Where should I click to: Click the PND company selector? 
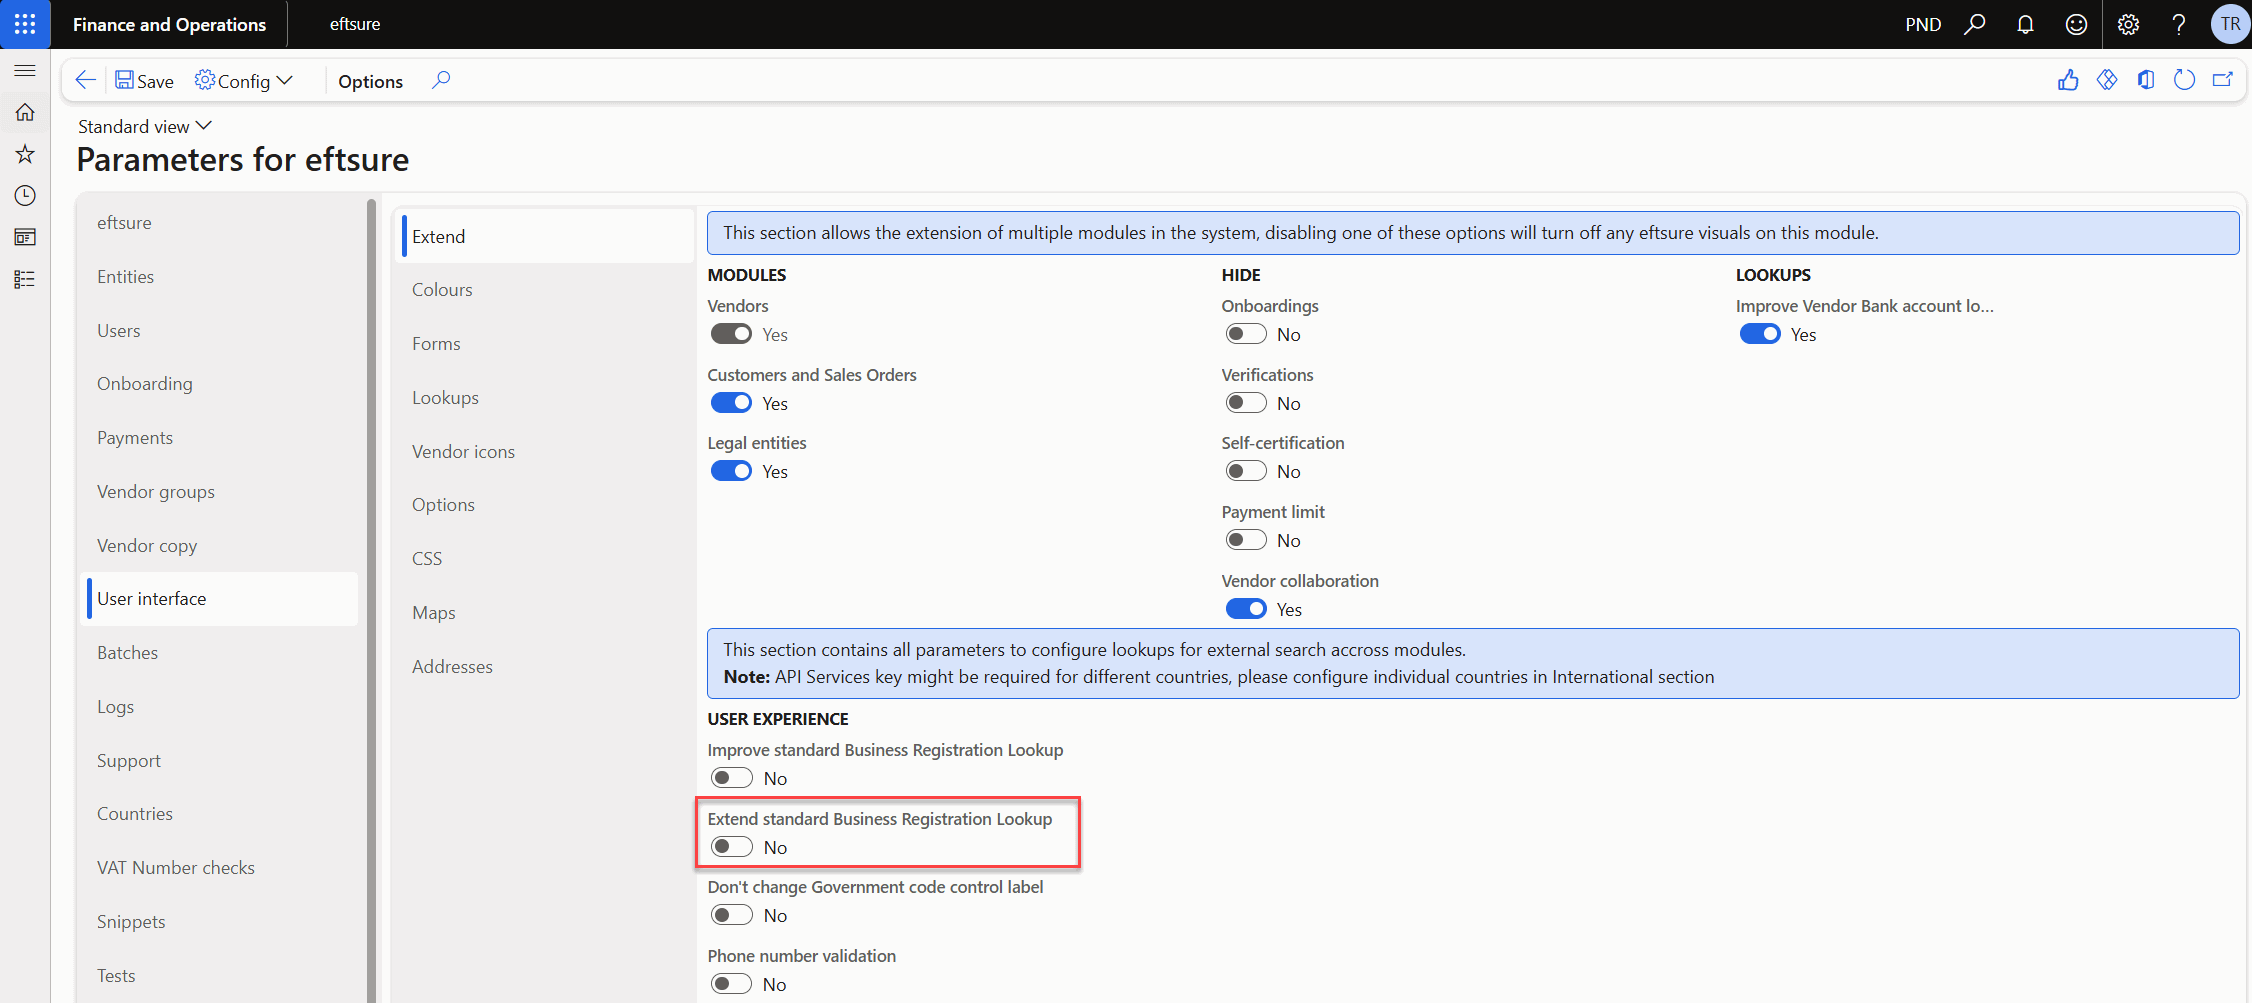(1923, 24)
